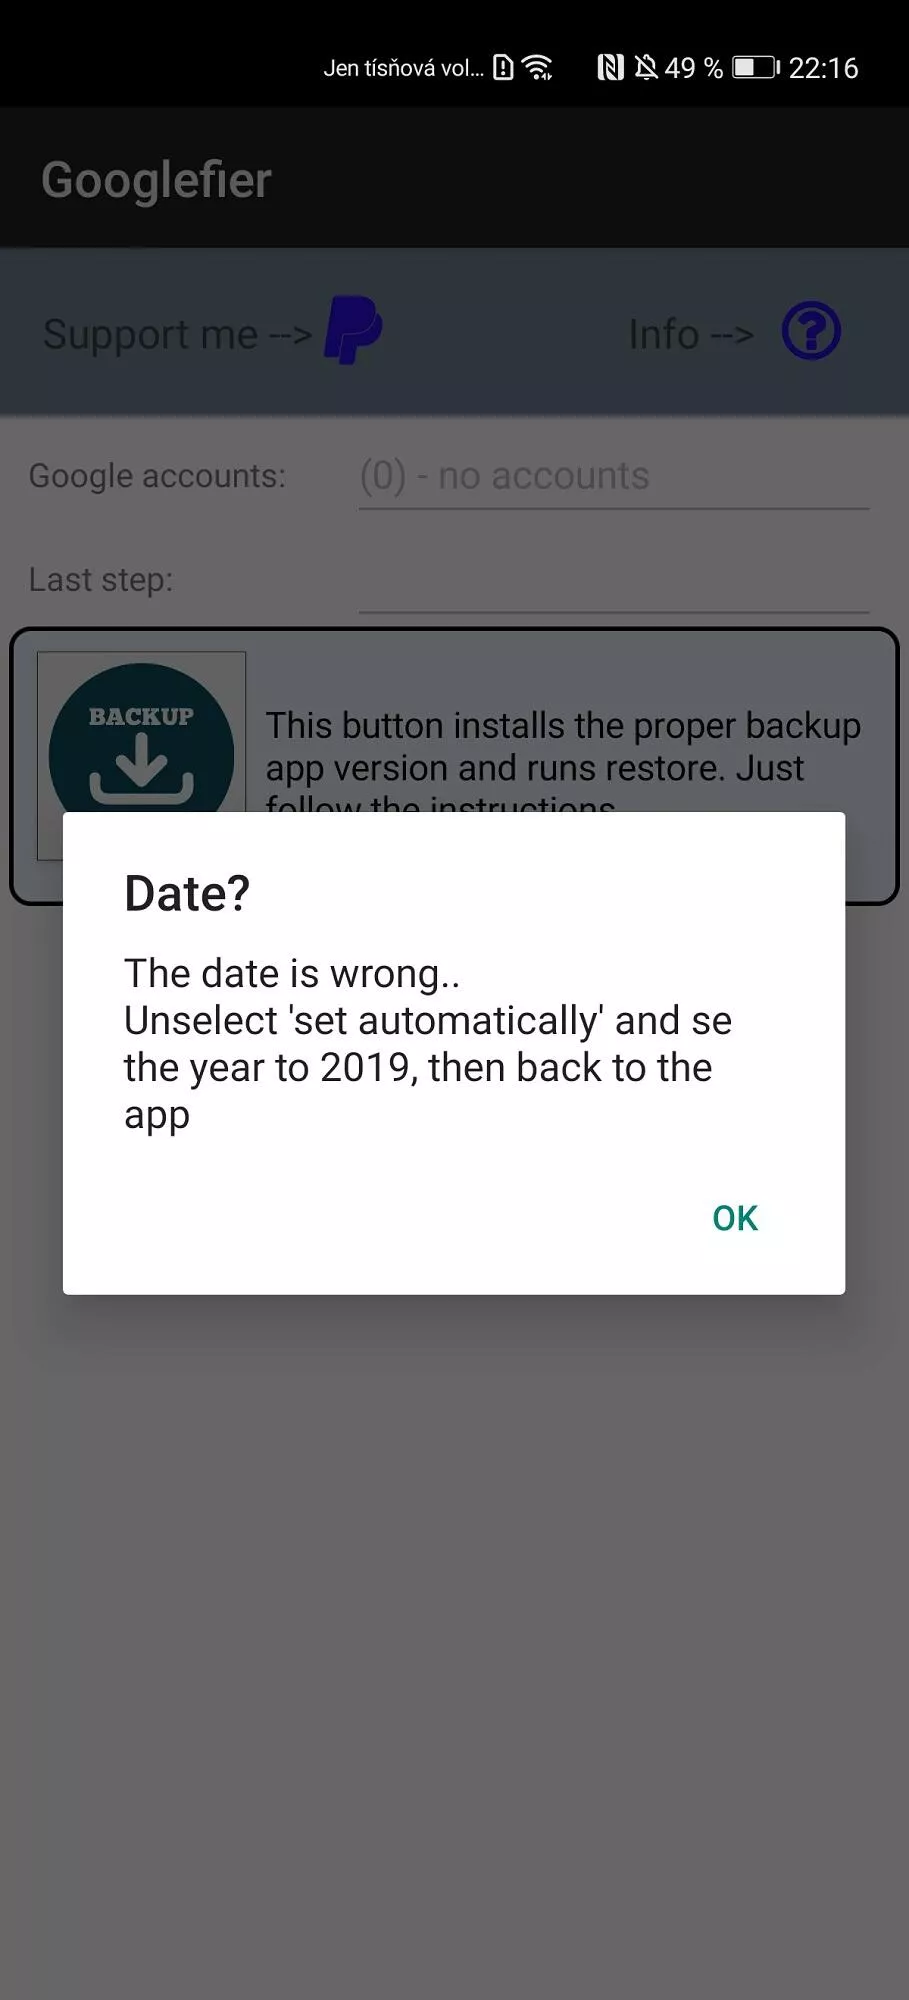Tap the Last step field

(x=614, y=581)
